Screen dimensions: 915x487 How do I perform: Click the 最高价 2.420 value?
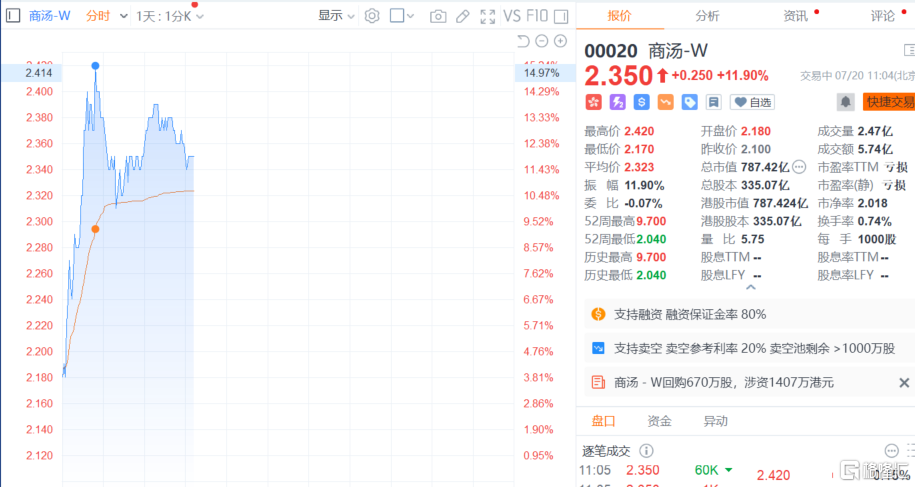pos(639,131)
